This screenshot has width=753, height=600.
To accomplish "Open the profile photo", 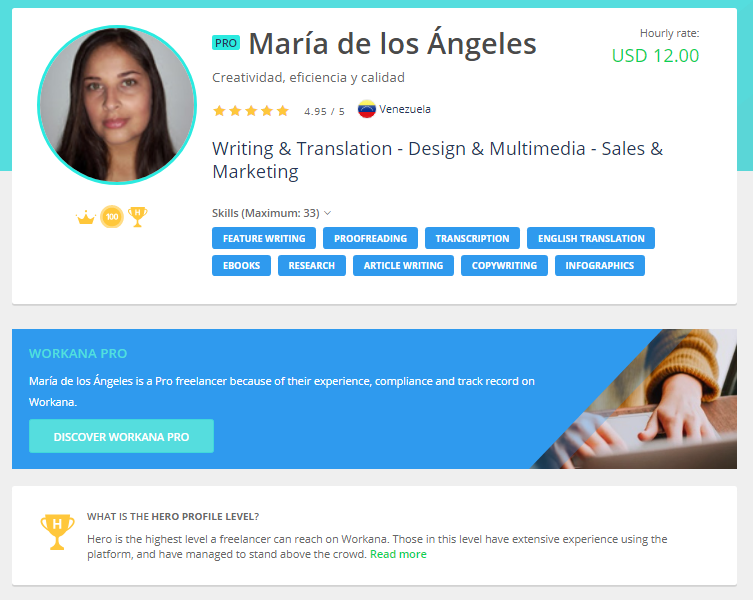I will [117, 105].
